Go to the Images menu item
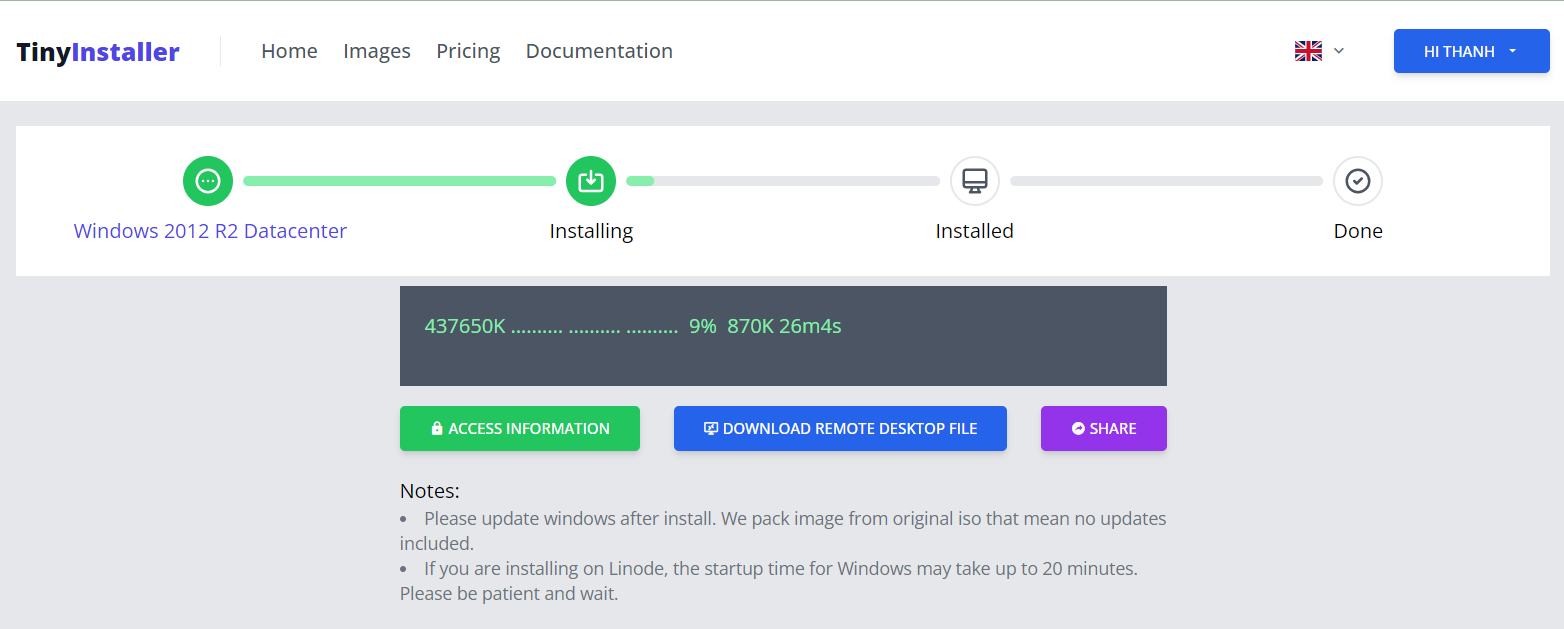This screenshot has height=629, width=1564. [377, 51]
